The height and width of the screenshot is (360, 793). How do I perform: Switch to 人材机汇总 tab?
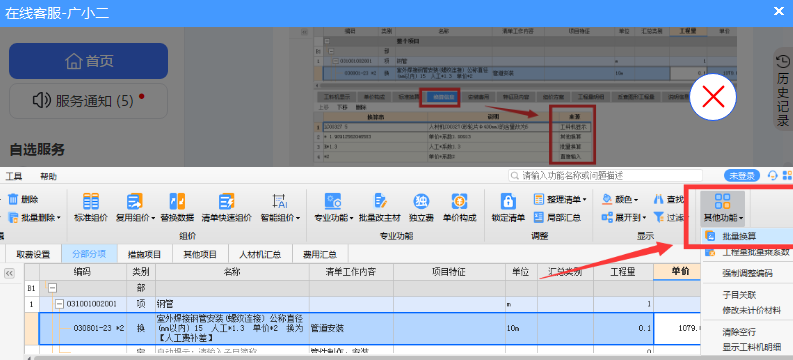260,254
